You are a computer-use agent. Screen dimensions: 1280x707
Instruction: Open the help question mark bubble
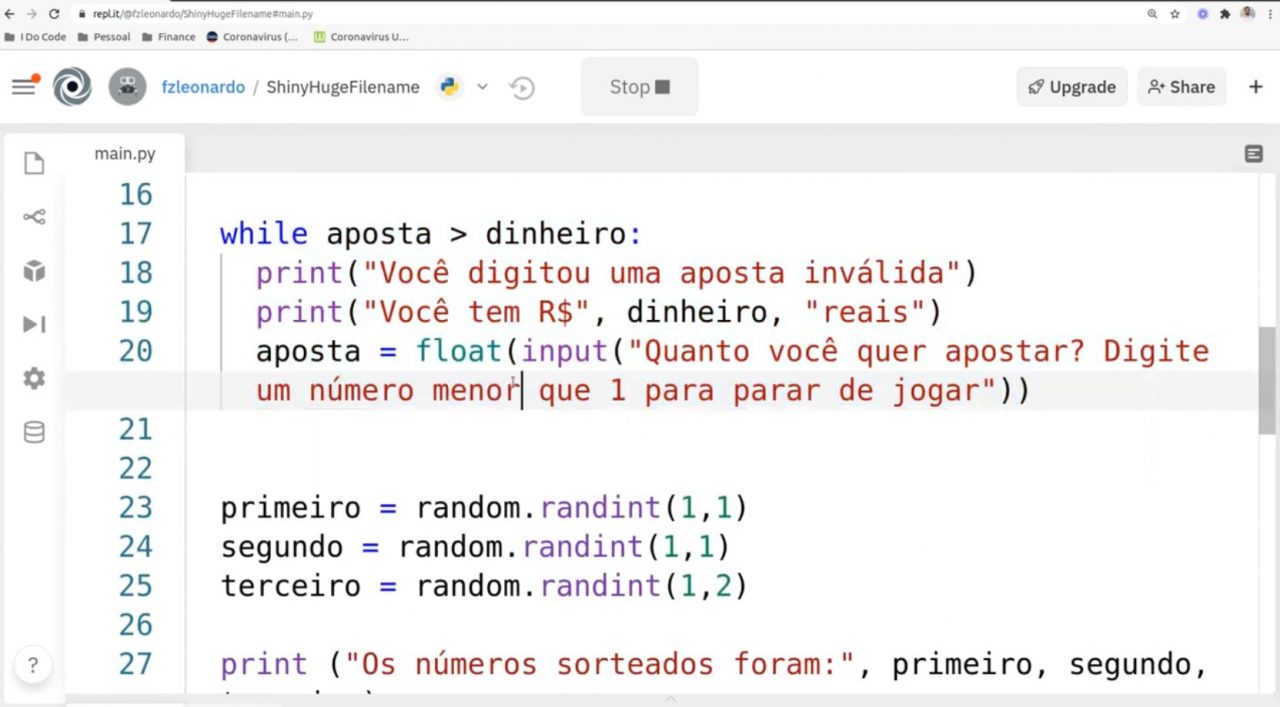coord(32,664)
